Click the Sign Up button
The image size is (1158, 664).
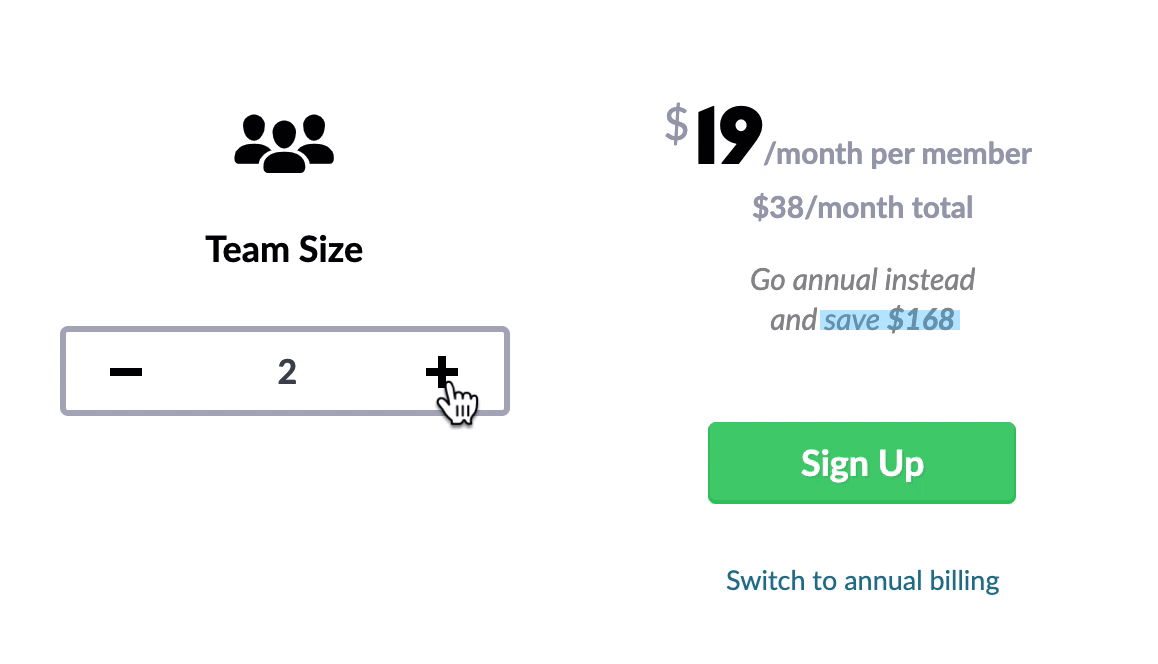[x=861, y=462]
